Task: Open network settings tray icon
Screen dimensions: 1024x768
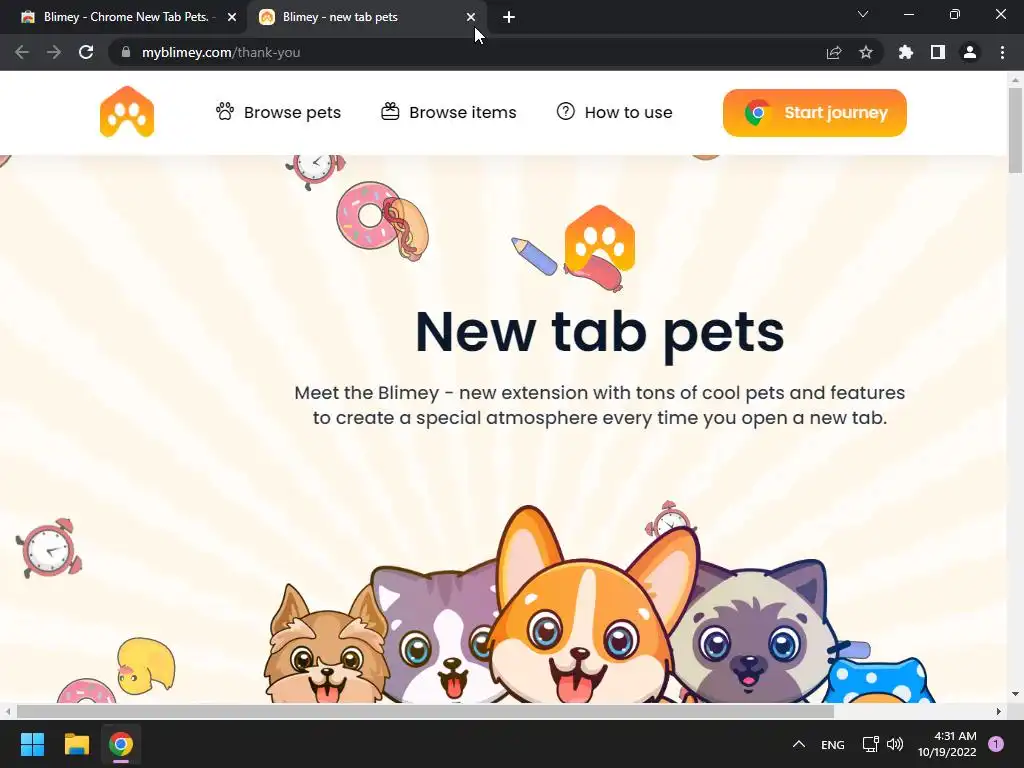Action: pos(871,744)
